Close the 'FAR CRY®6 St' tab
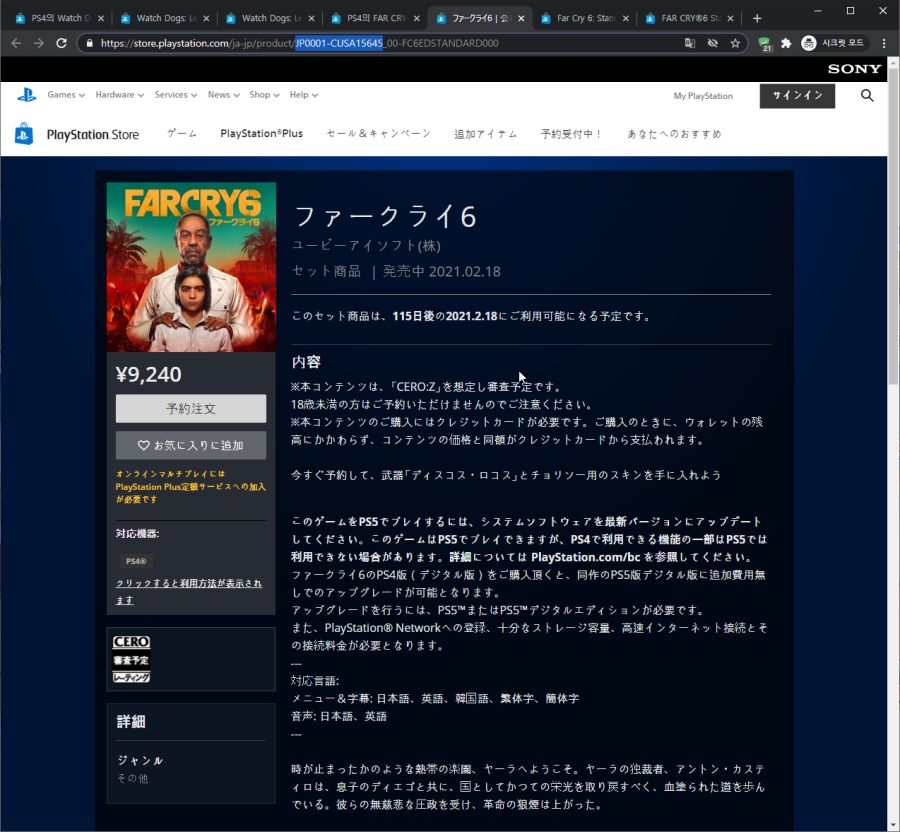Viewport: 900px width, 832px height. click(730, 18)
